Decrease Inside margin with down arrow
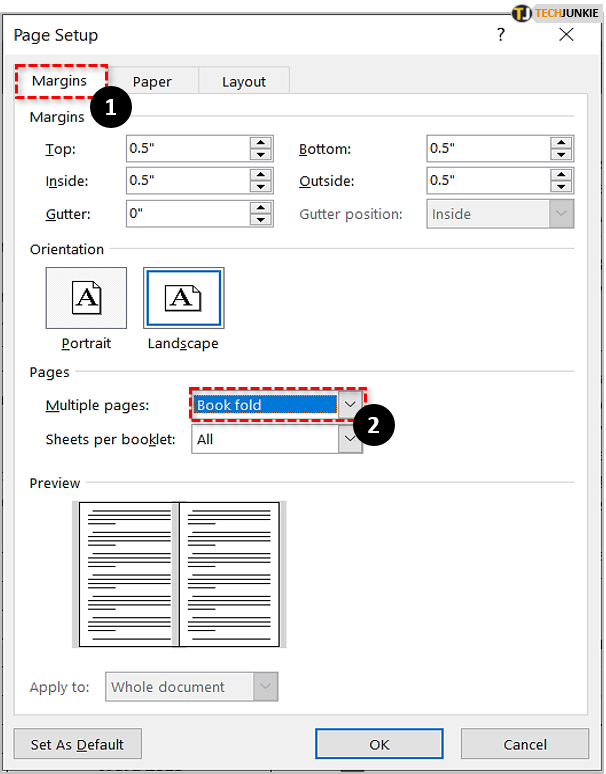This screenshot has height=774, width=606. [261, 187]
